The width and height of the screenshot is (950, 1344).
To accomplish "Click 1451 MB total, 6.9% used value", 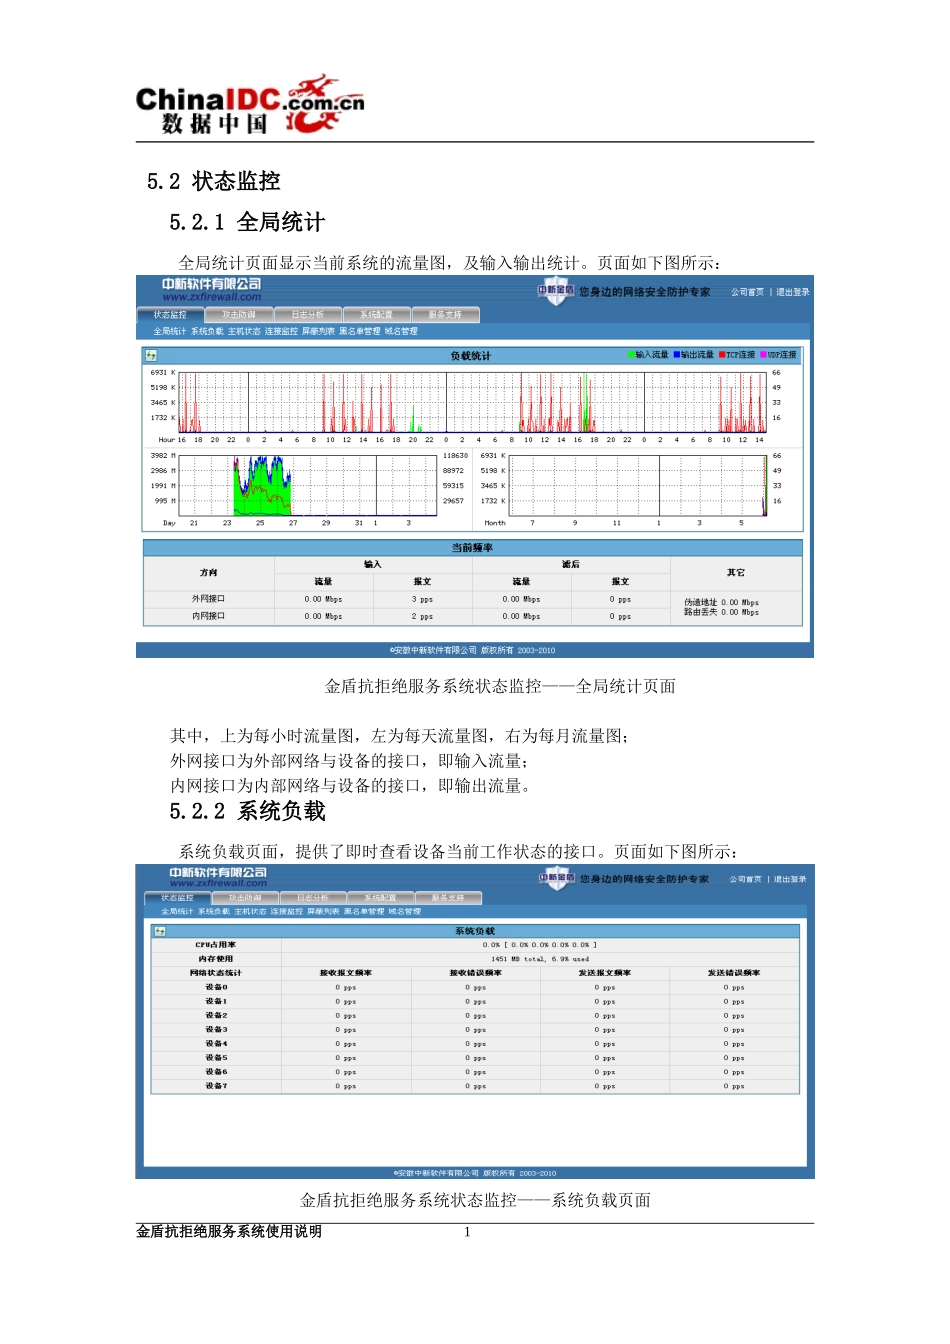I will point(541,959).
